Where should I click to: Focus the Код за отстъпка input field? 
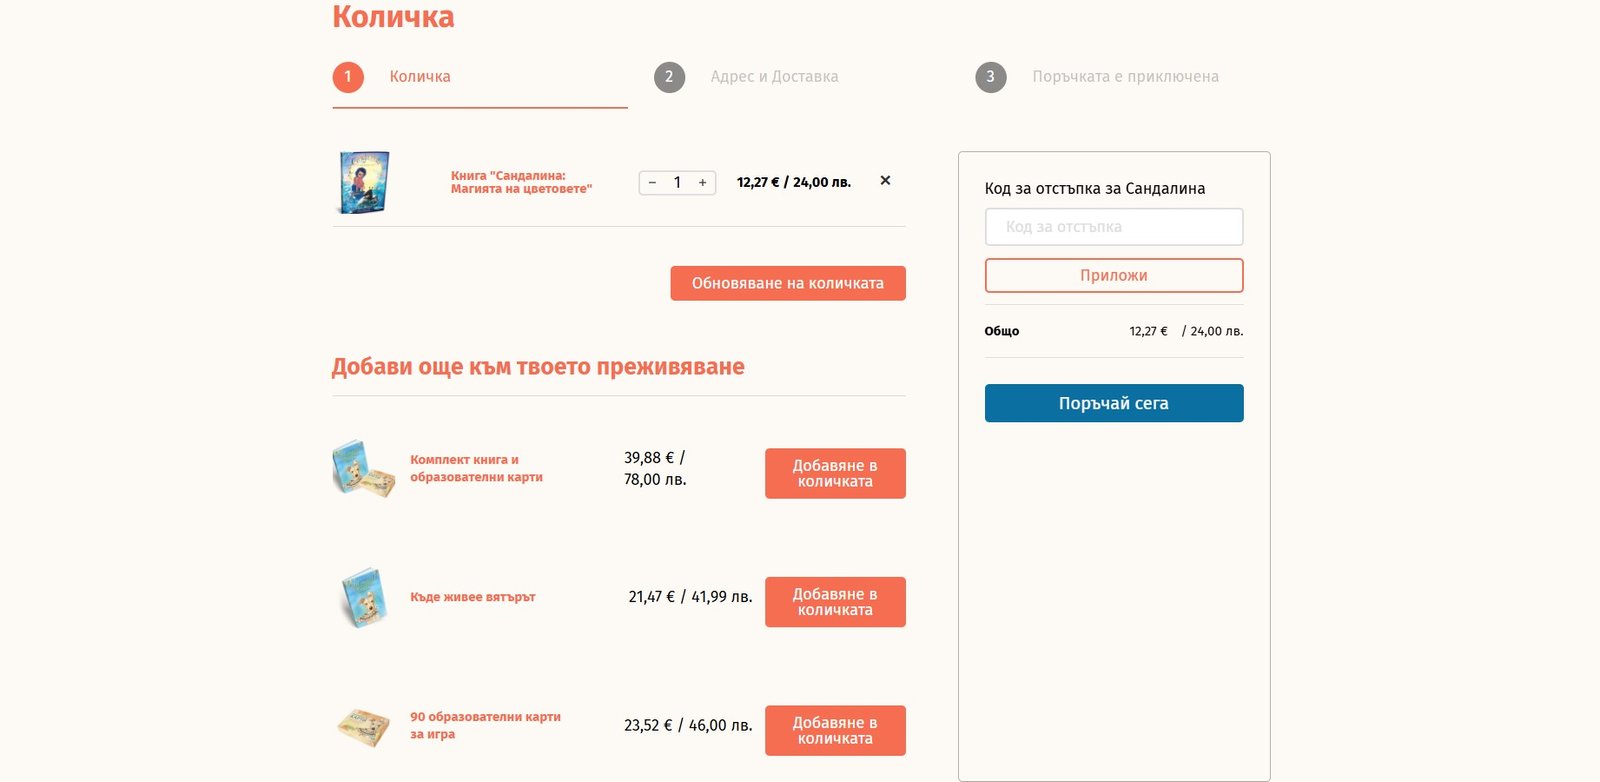coord(1114,227)
